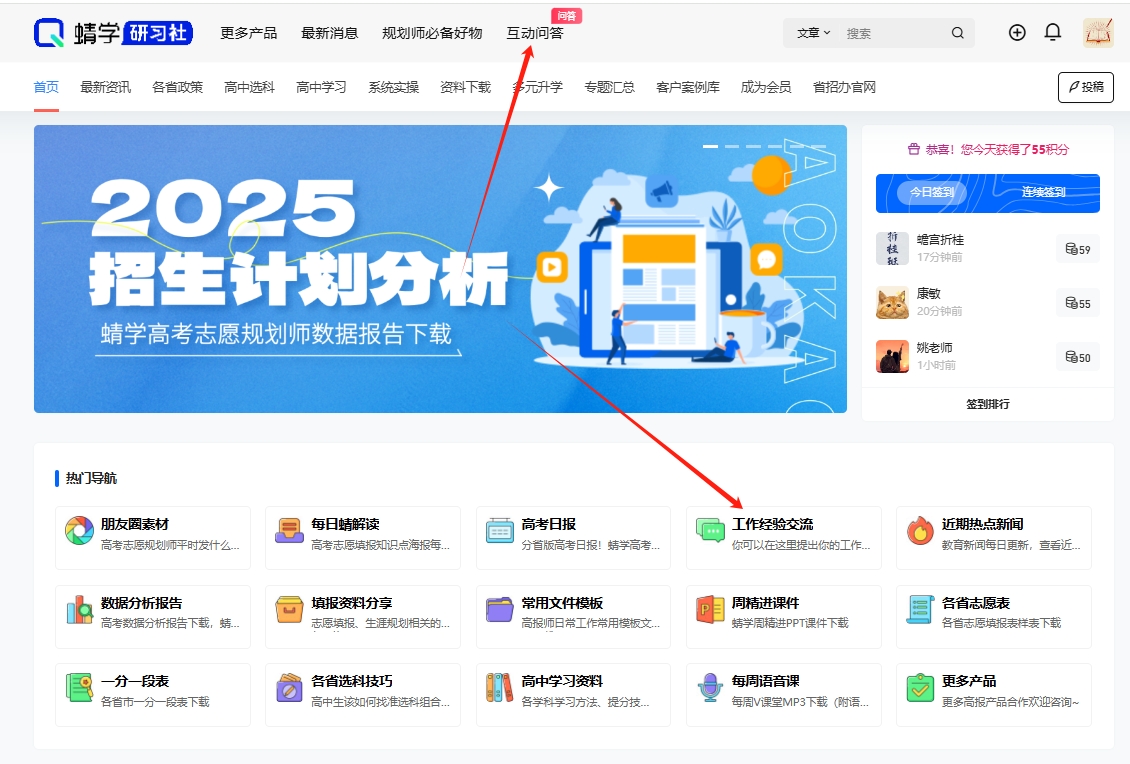Click the search input field
The width and height of the screenshot is (1130, 764).
tap(880, 33)
